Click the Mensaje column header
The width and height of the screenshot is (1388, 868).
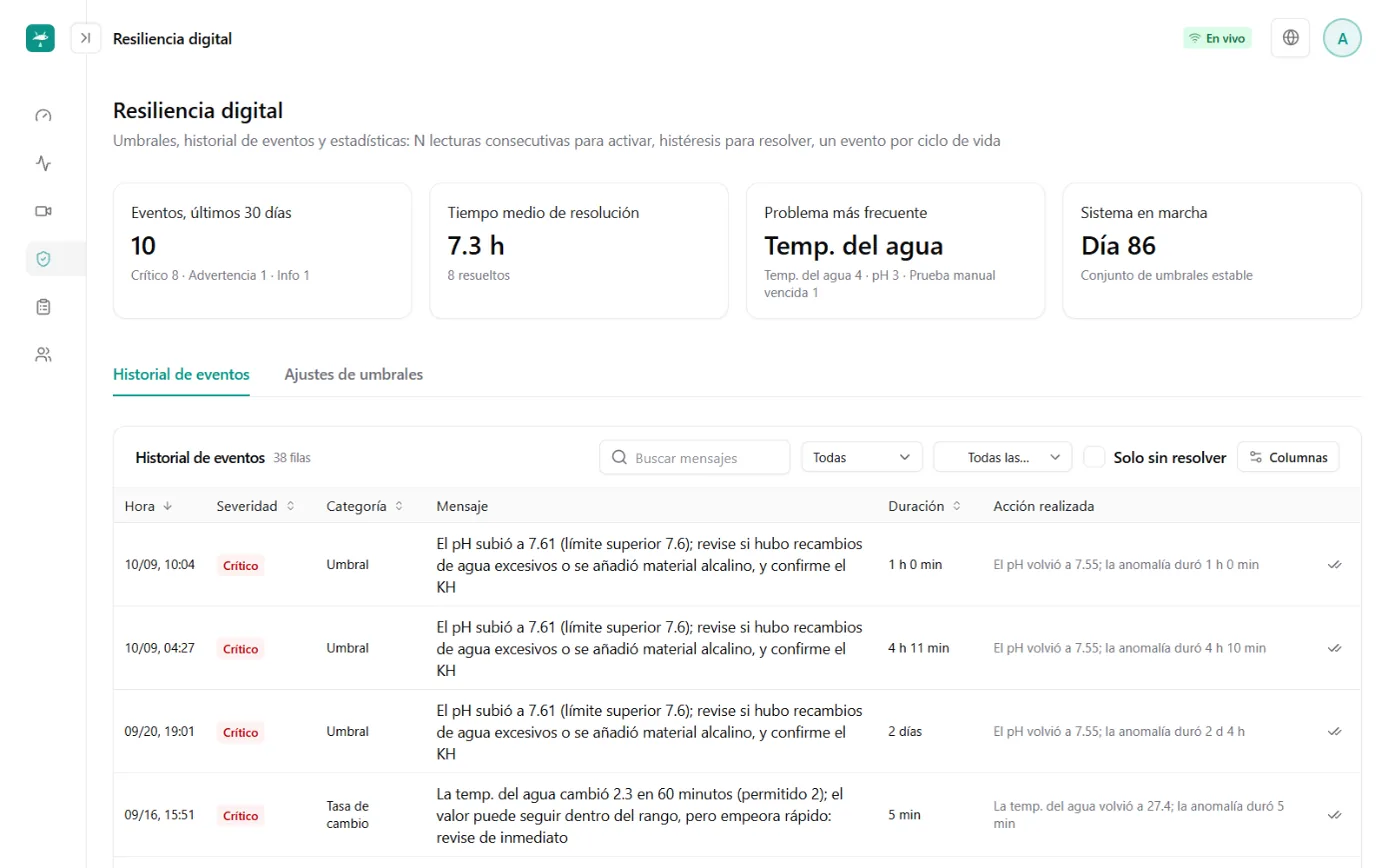tap(462, 506)
